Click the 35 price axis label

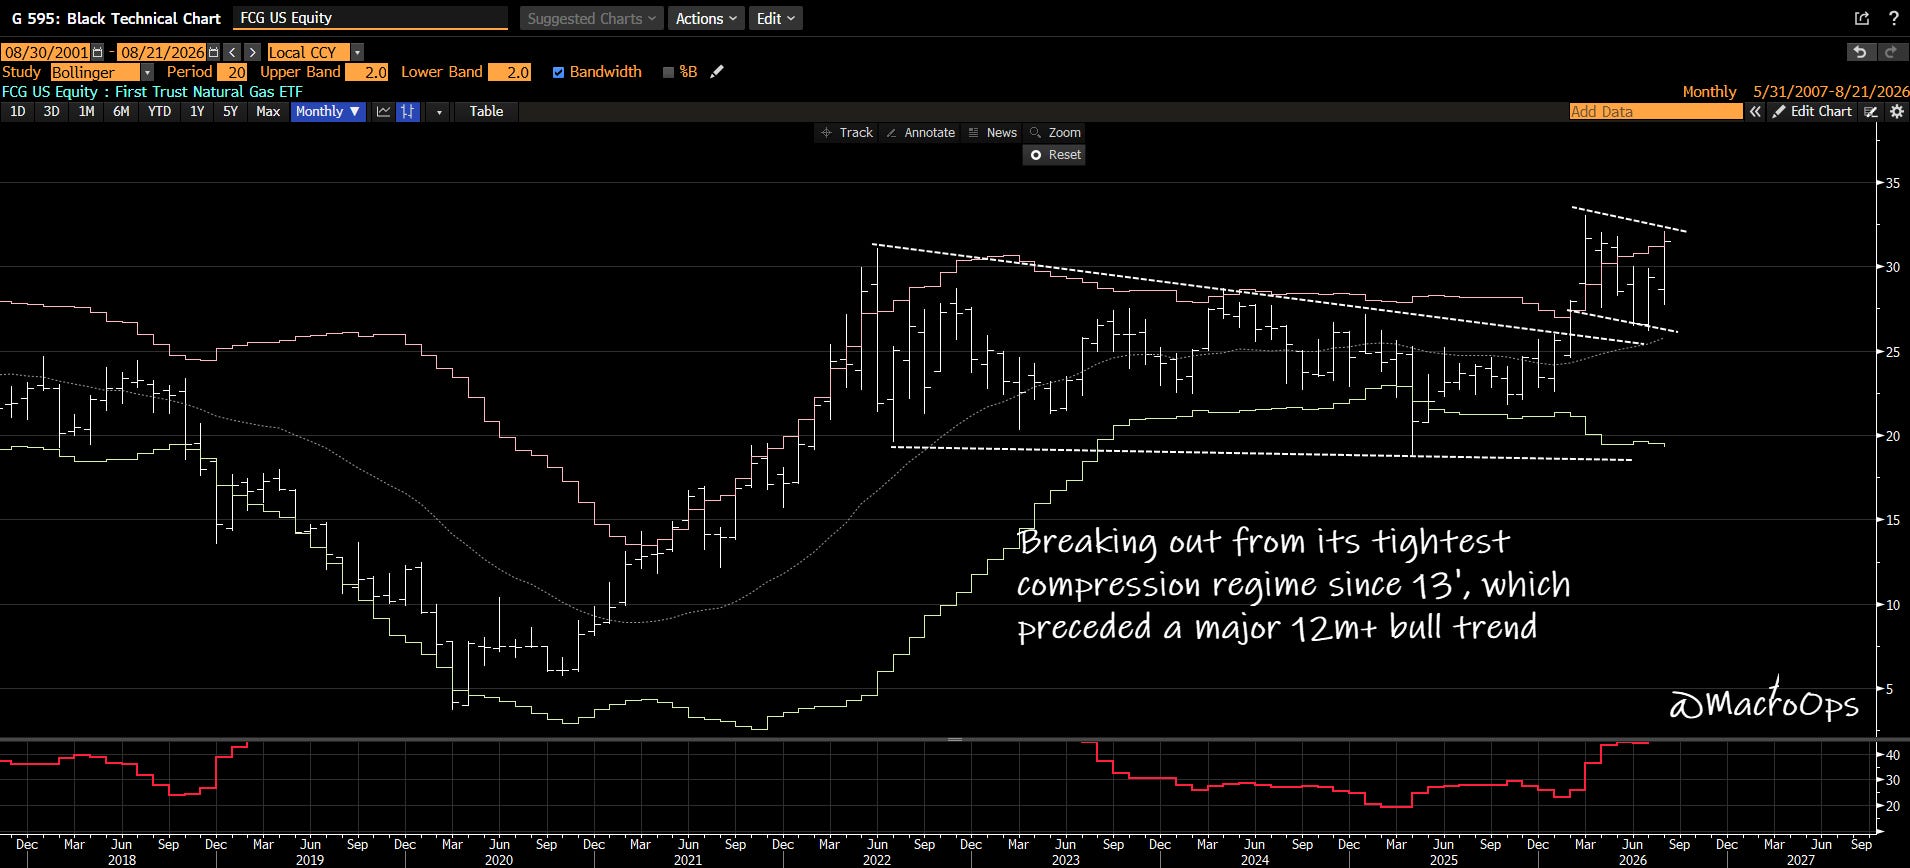pos(1892,183)
